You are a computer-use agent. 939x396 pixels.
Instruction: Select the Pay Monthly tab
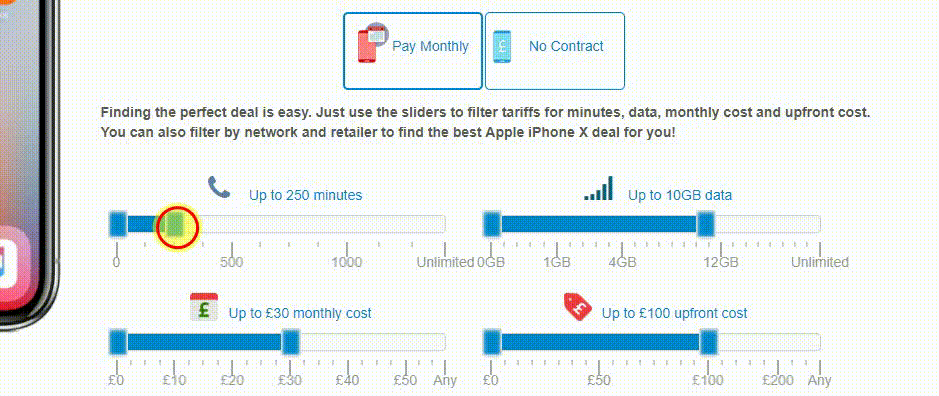pos(413,51)
